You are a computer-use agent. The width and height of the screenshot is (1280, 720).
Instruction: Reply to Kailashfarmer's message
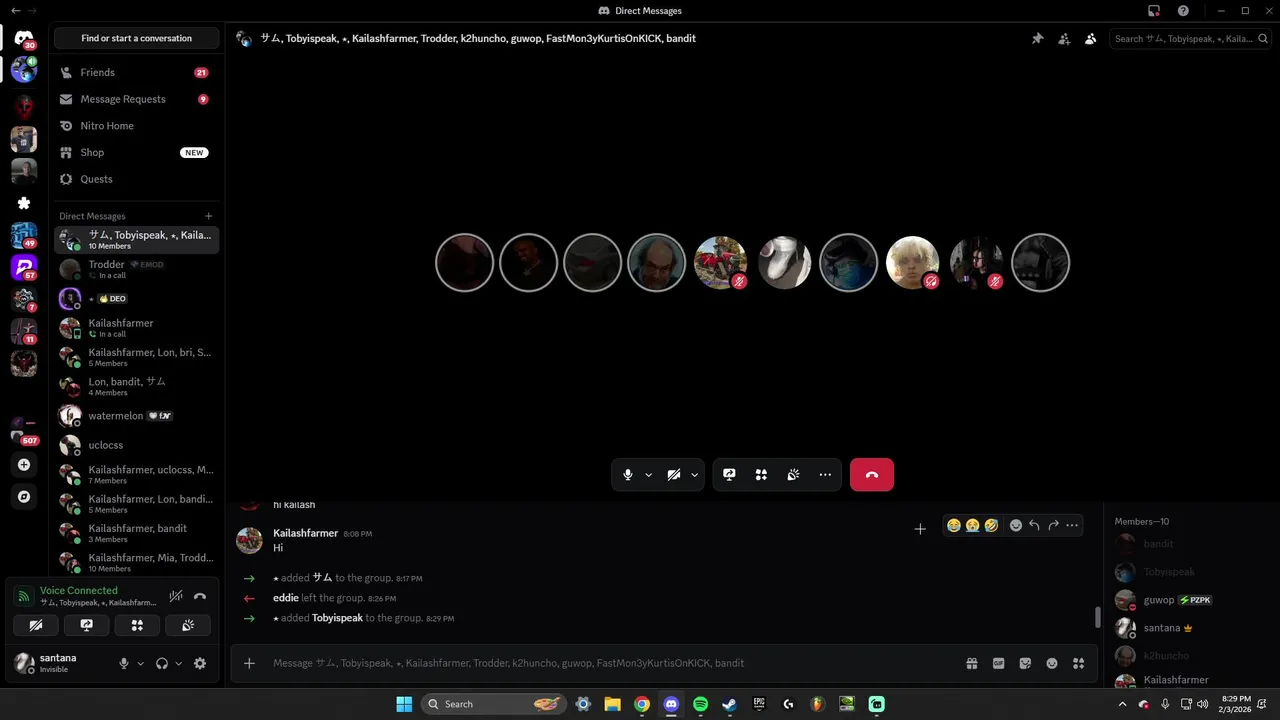(1034, 525)
